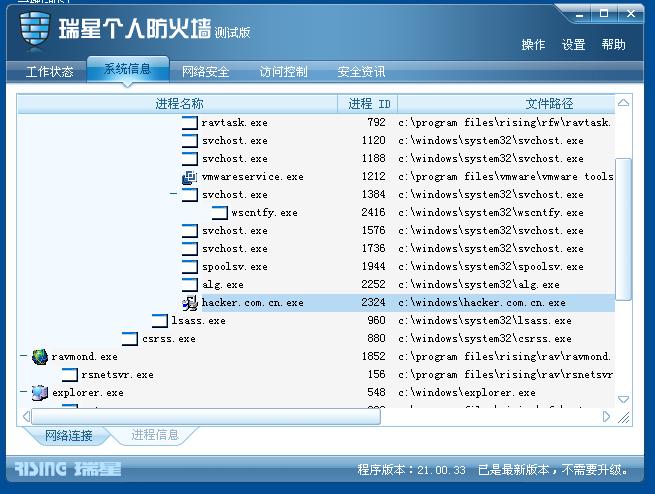This screenshot has height=494, width=655.
Task: Open the 安全资讯 tab
Action: [x=361, y=72]
